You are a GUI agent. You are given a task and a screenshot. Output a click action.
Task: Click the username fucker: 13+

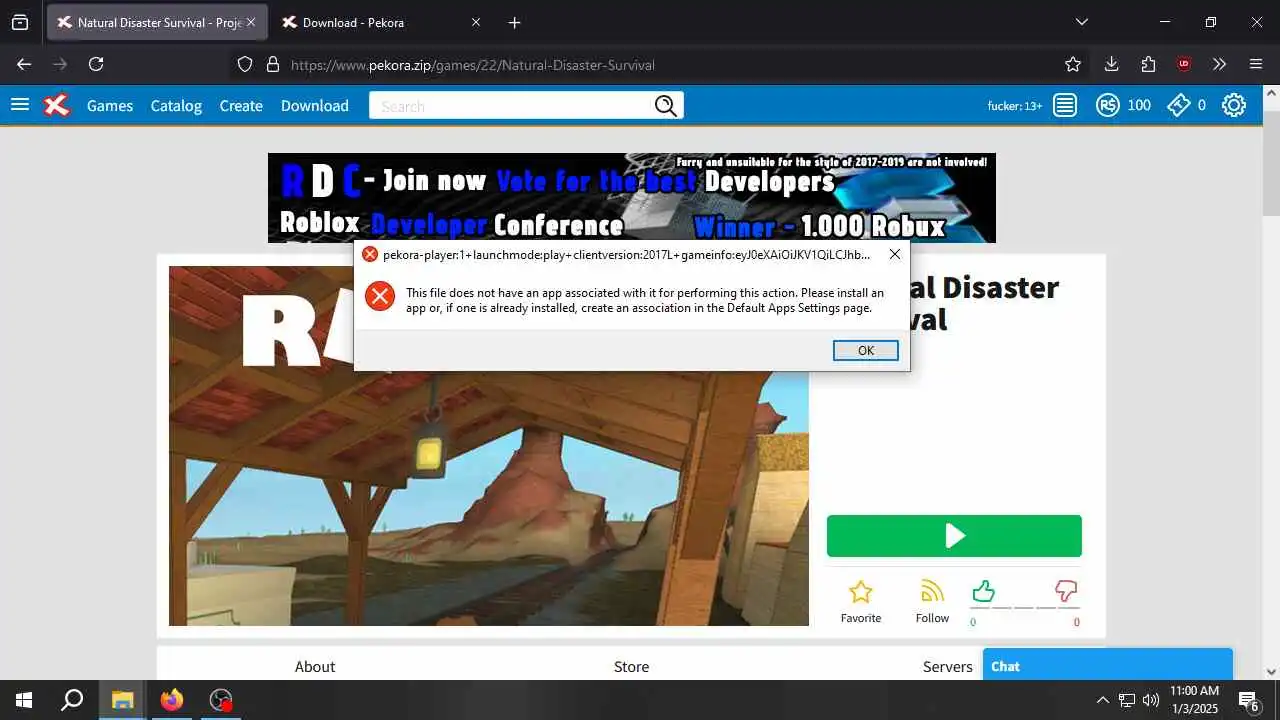(1014, 106)
